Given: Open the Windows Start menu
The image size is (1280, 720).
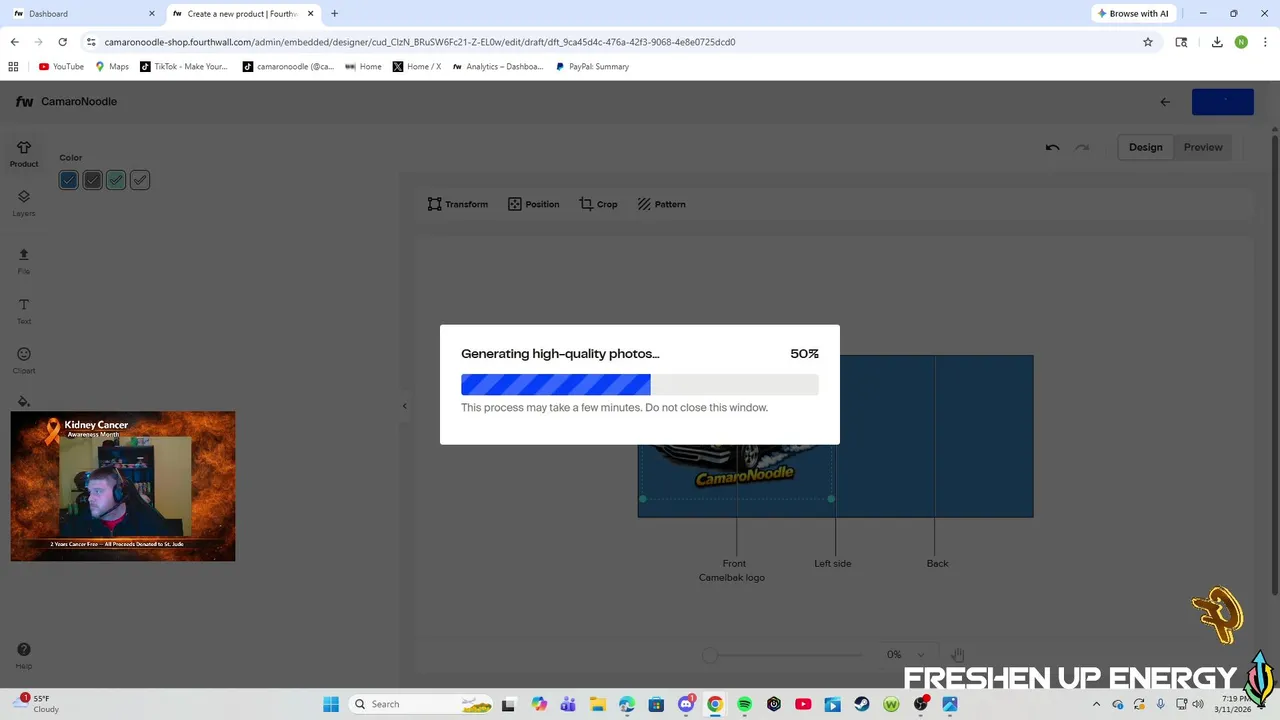Looking at the screenshot, I should coord(331,704).
